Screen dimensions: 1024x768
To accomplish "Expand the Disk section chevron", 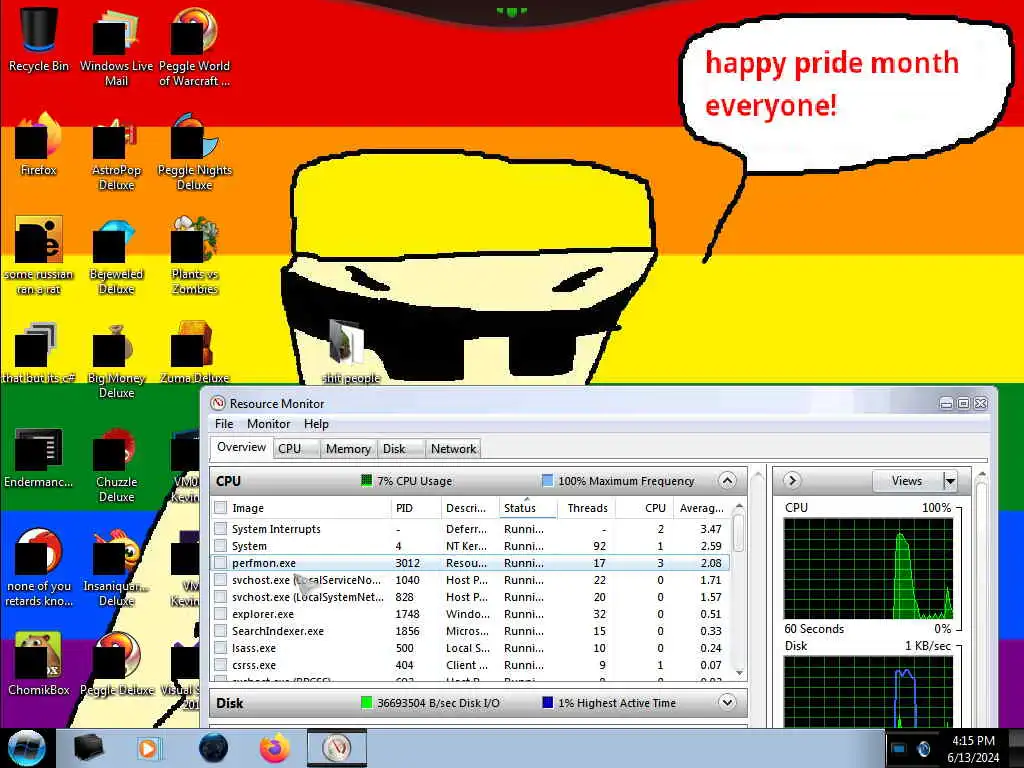I will click(727, 703).
